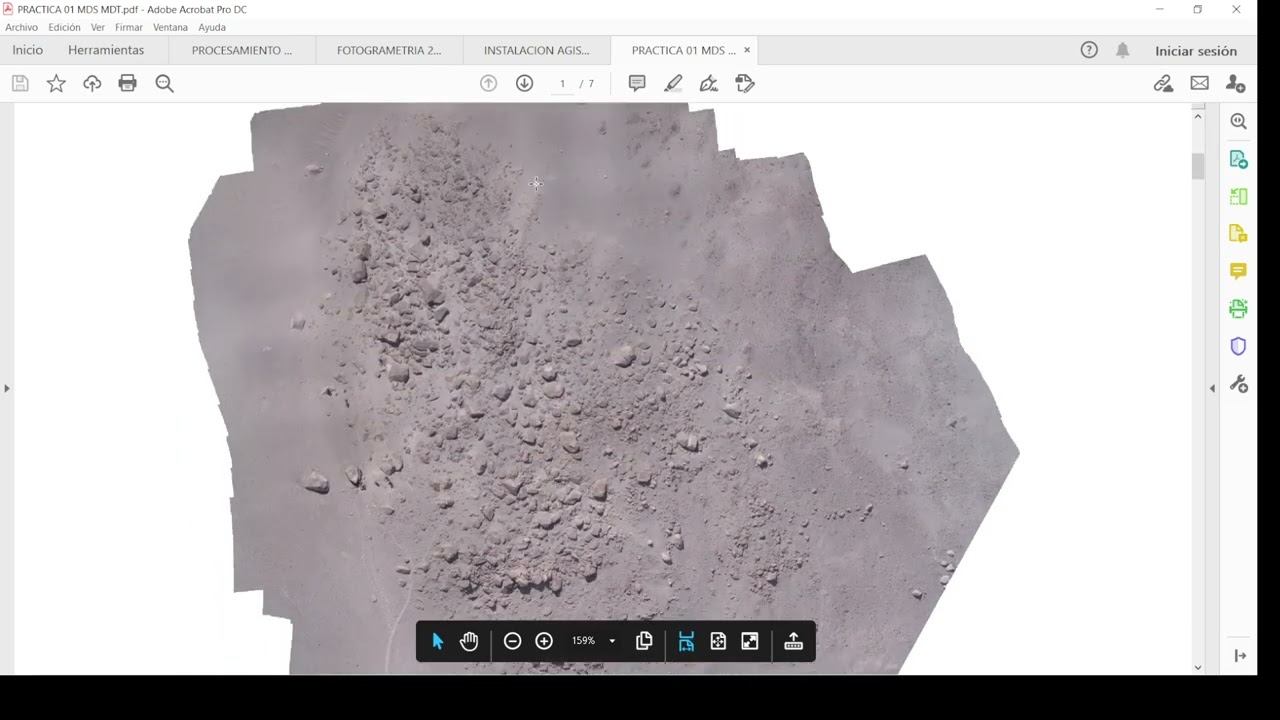Go to the next page arrow
This screenshot has width=1280, height=720.
524,83
